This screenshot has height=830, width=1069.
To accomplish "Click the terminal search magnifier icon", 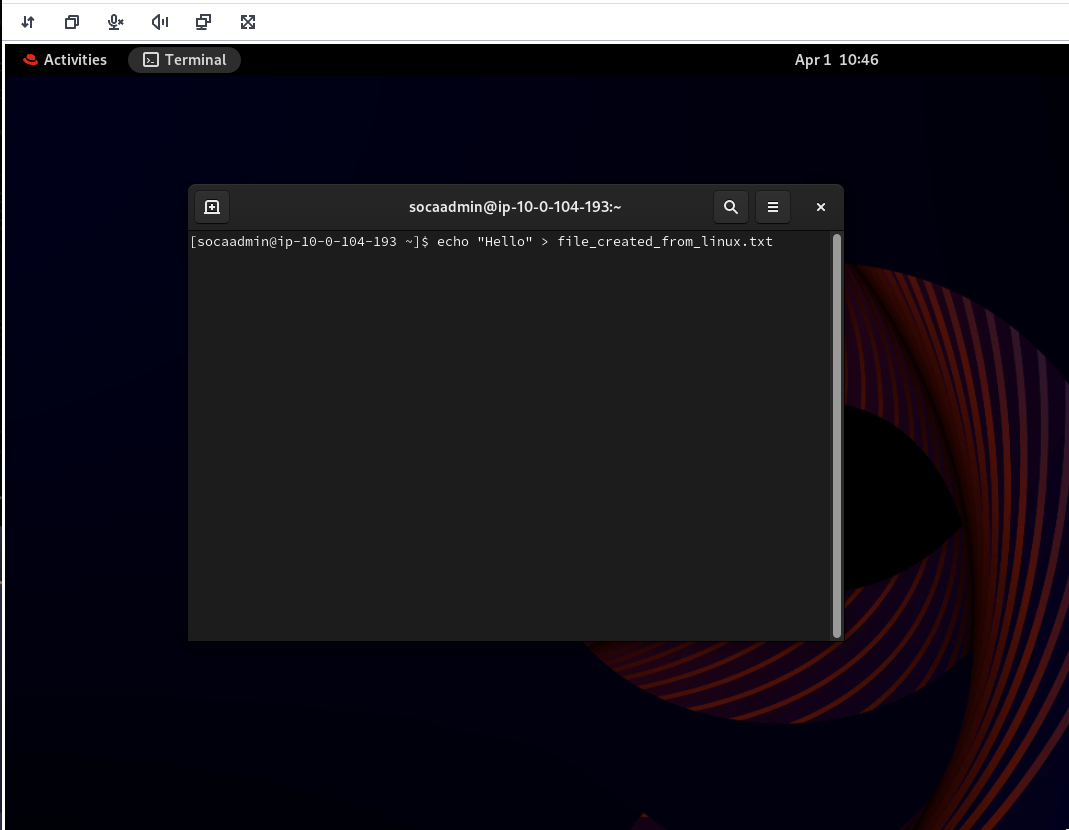I will (x=731, y=207).
